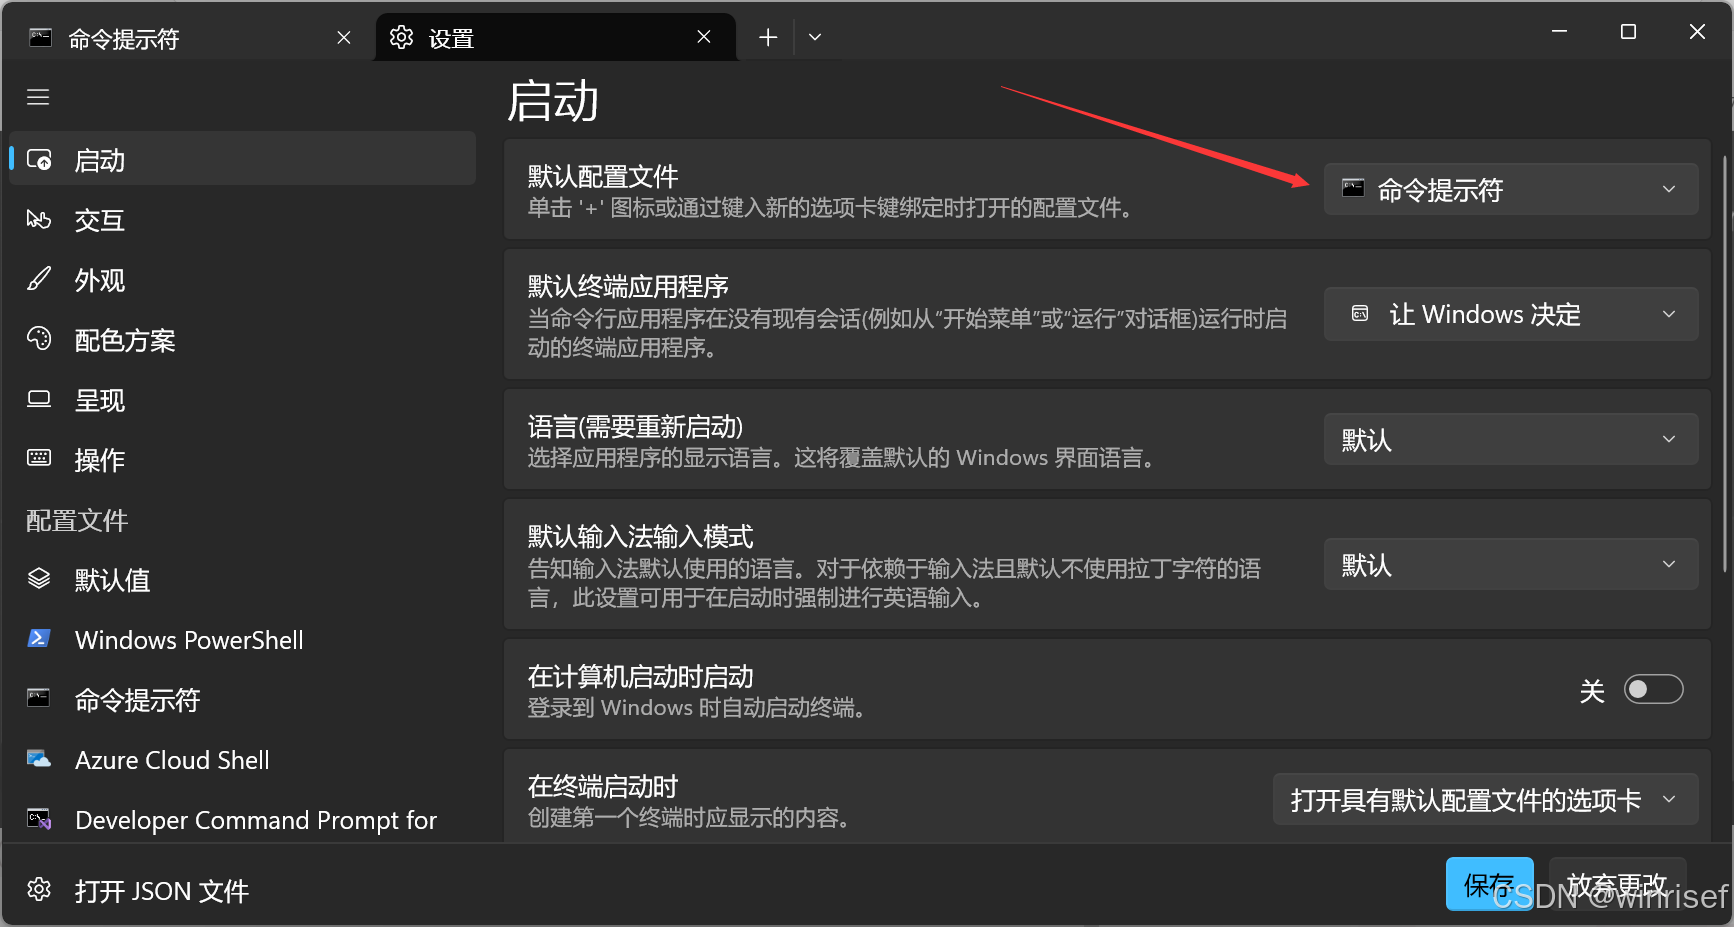Viewport: 1734px width, 927px height.
Task: Add a new tab with plus button
Action: [768, 37]
